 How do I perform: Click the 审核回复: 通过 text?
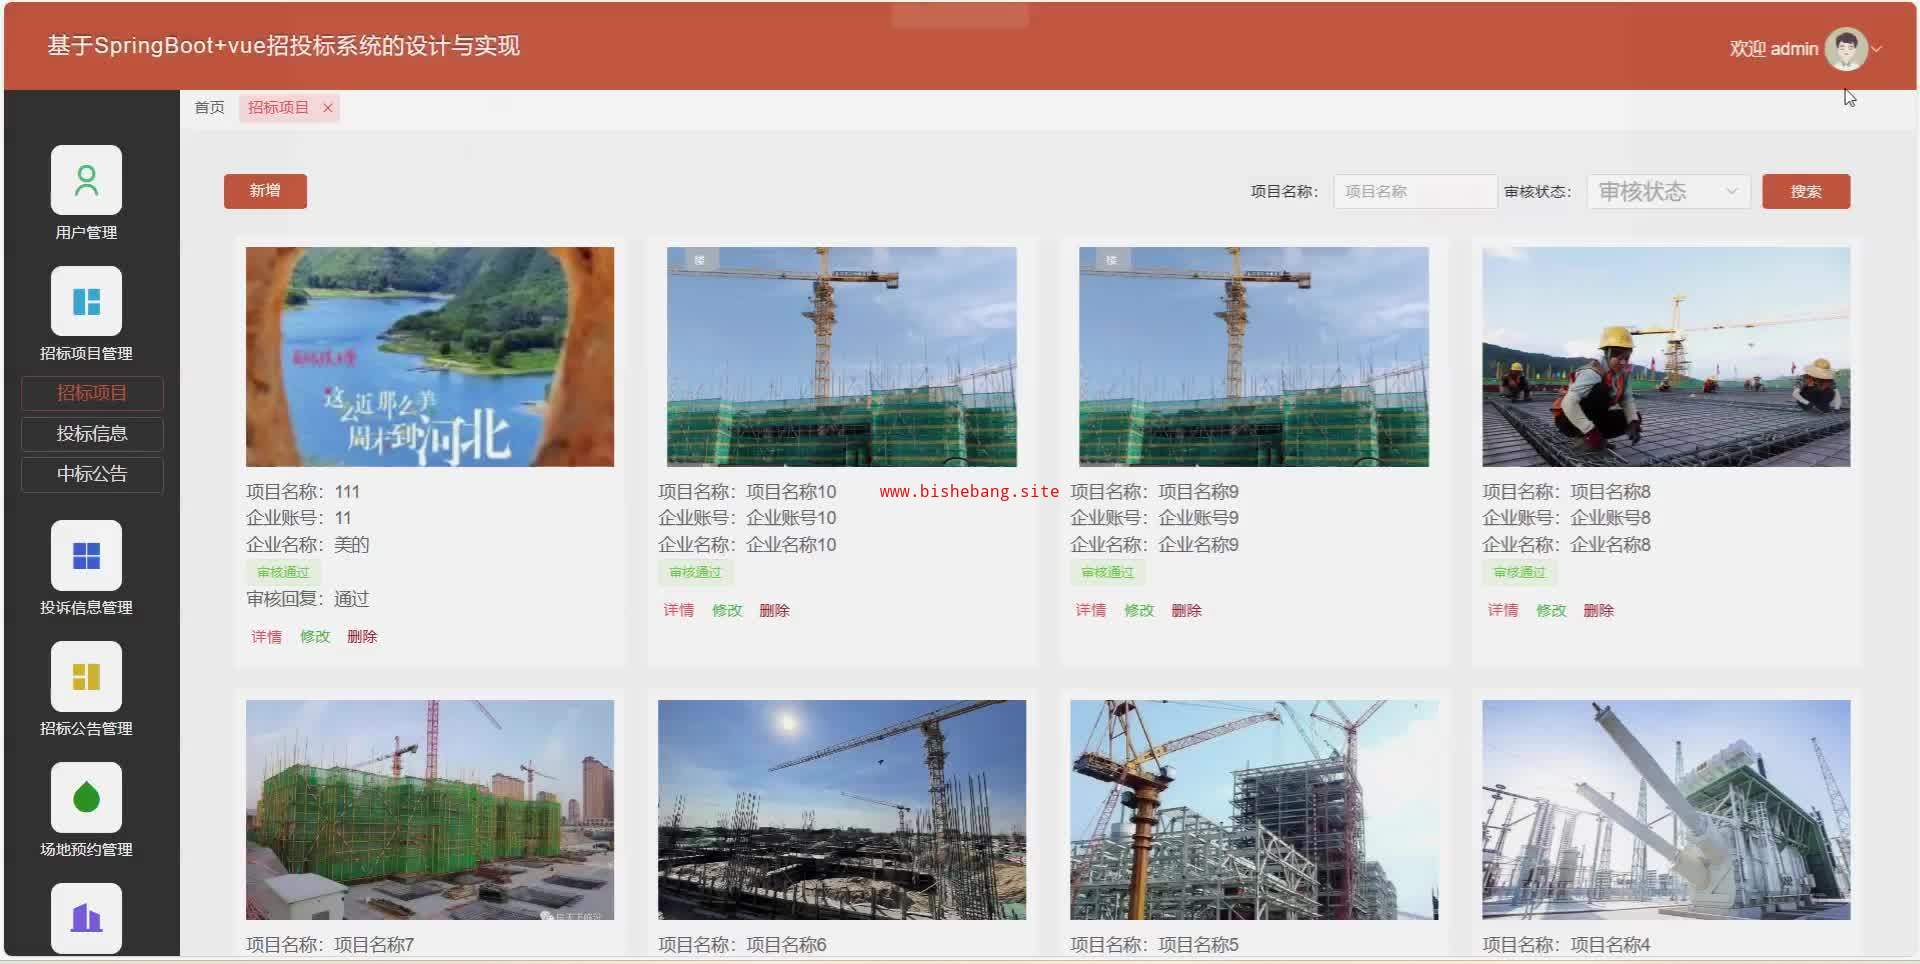pos(308,599)
